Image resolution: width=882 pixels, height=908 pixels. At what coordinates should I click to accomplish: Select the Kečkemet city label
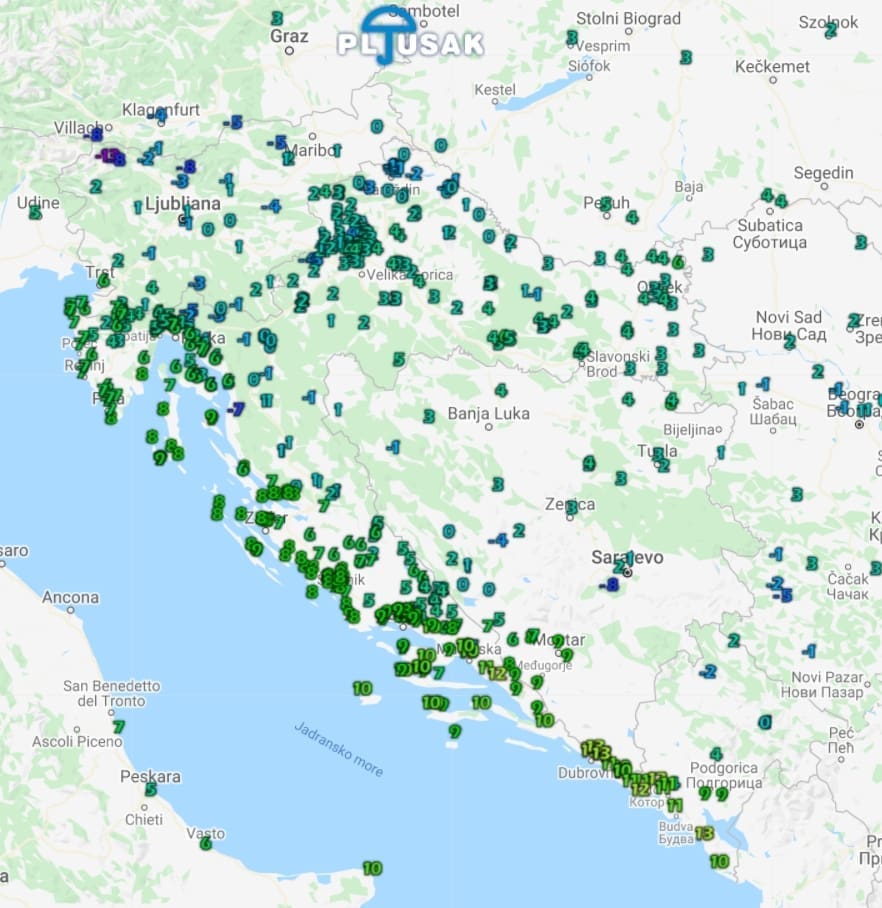(x=772, y=66)
